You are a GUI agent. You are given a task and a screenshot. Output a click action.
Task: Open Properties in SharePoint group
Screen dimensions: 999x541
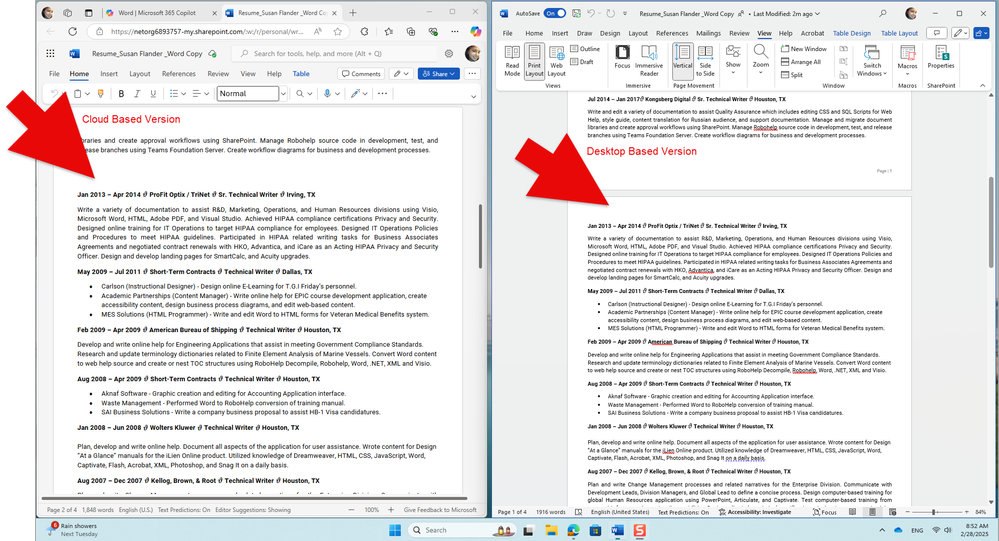point(940,57)
